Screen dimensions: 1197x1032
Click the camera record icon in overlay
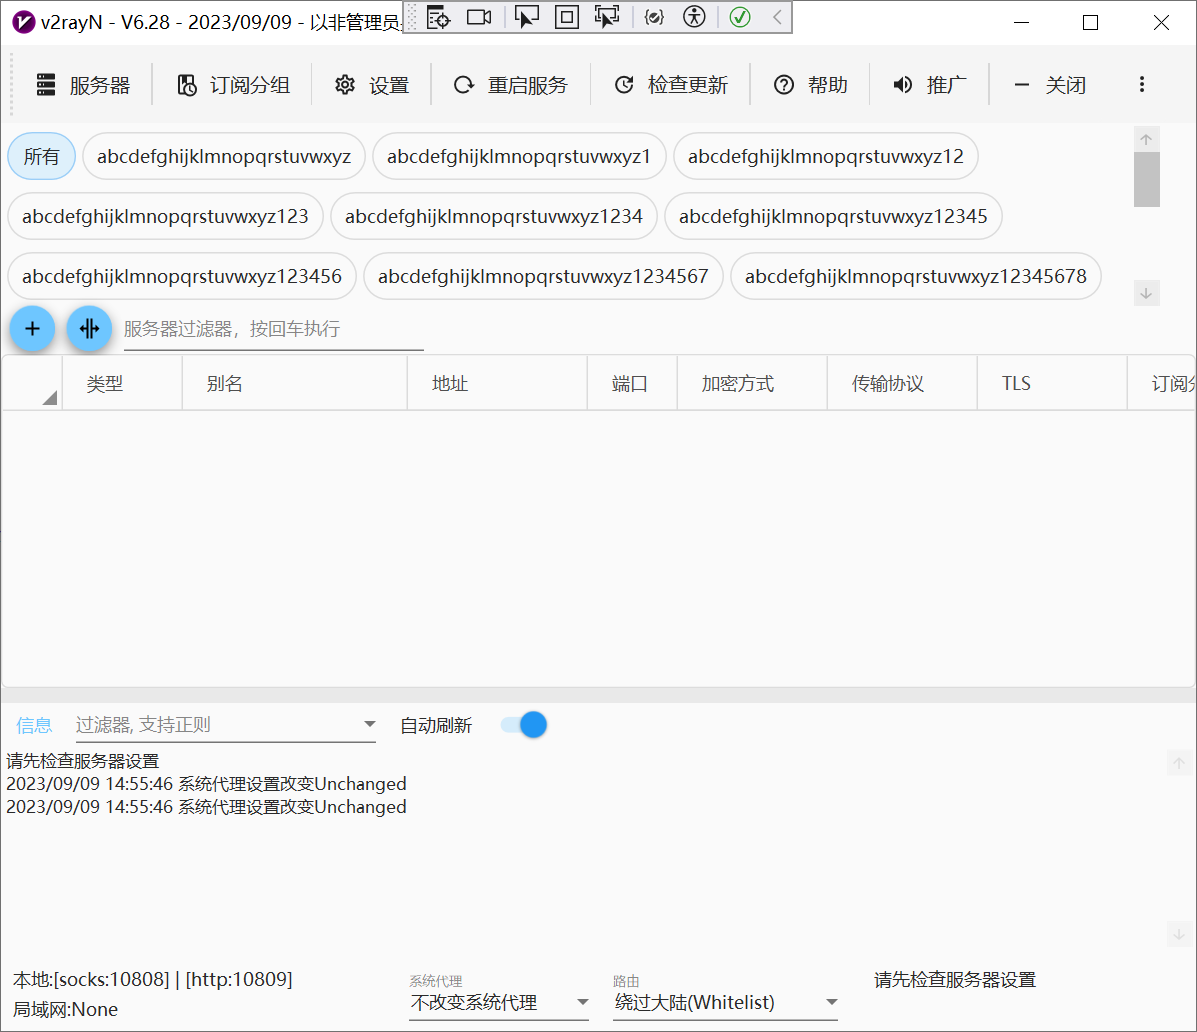point(479,17)
